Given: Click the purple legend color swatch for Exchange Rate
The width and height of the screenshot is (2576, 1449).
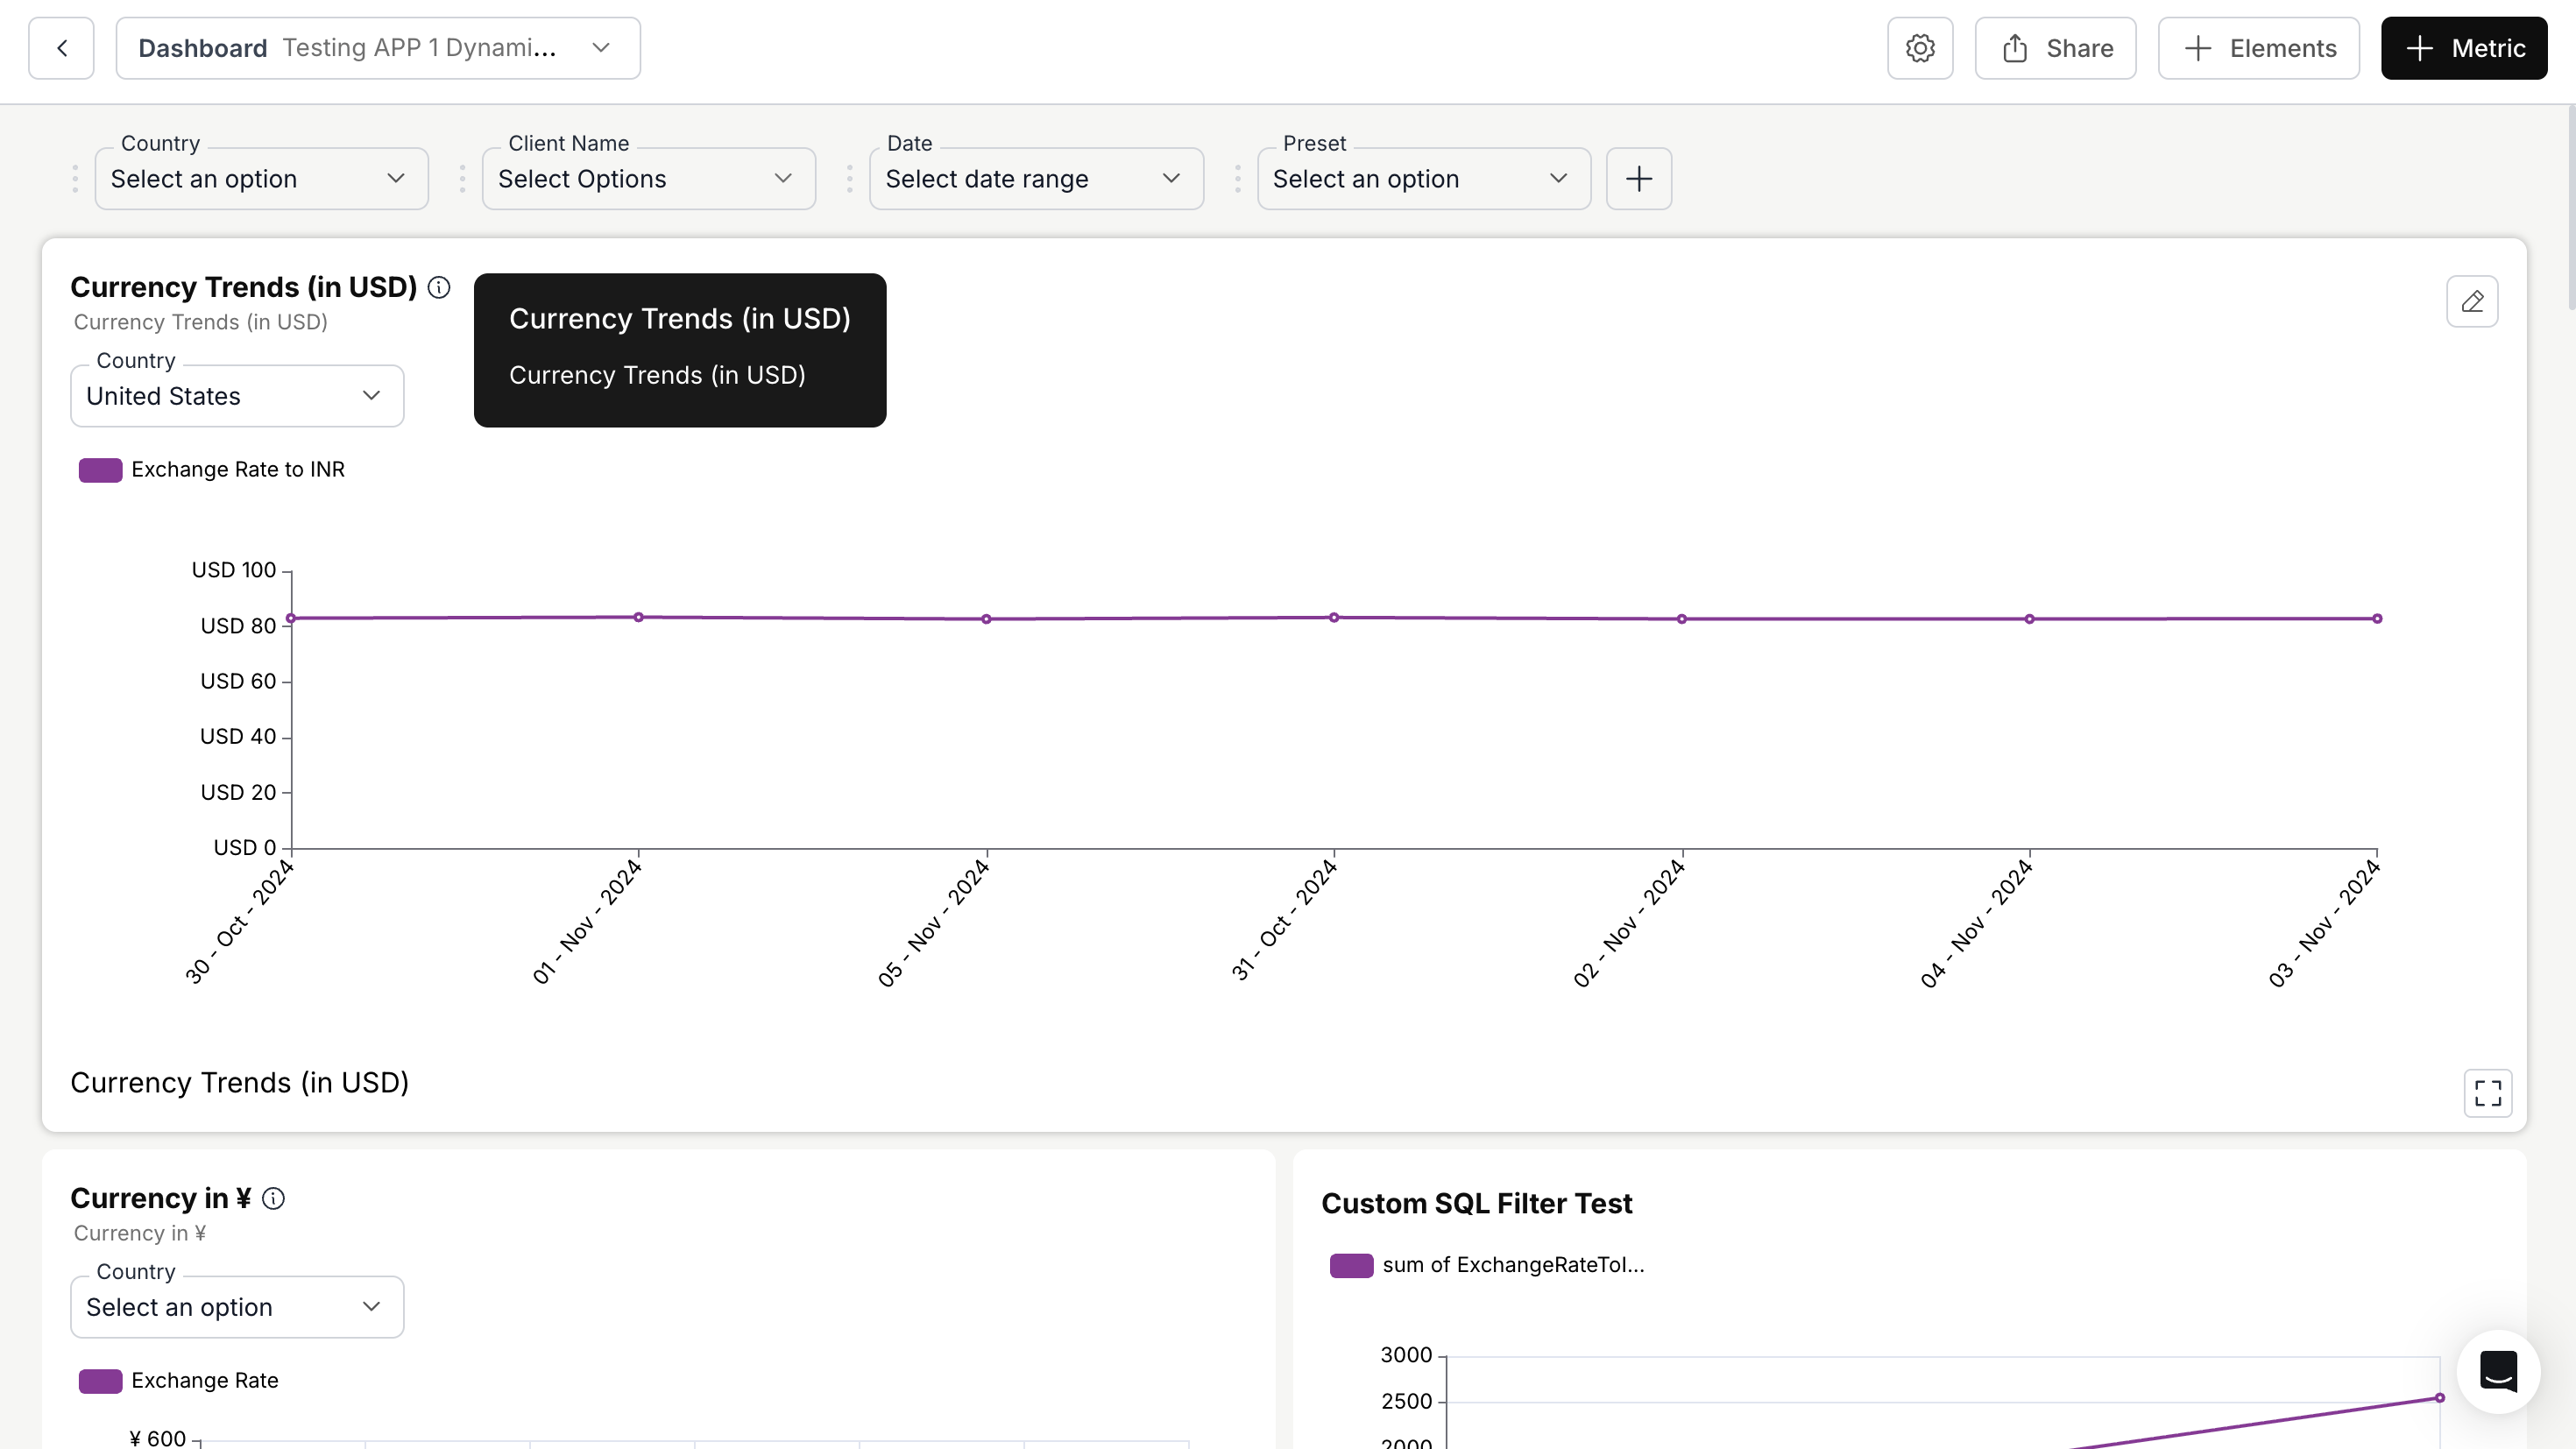Looking at the screenshot, I should coord(99,1380).
